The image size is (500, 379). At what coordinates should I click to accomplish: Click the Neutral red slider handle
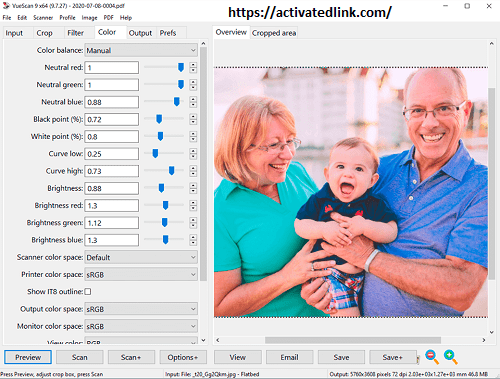pos(181,67)
